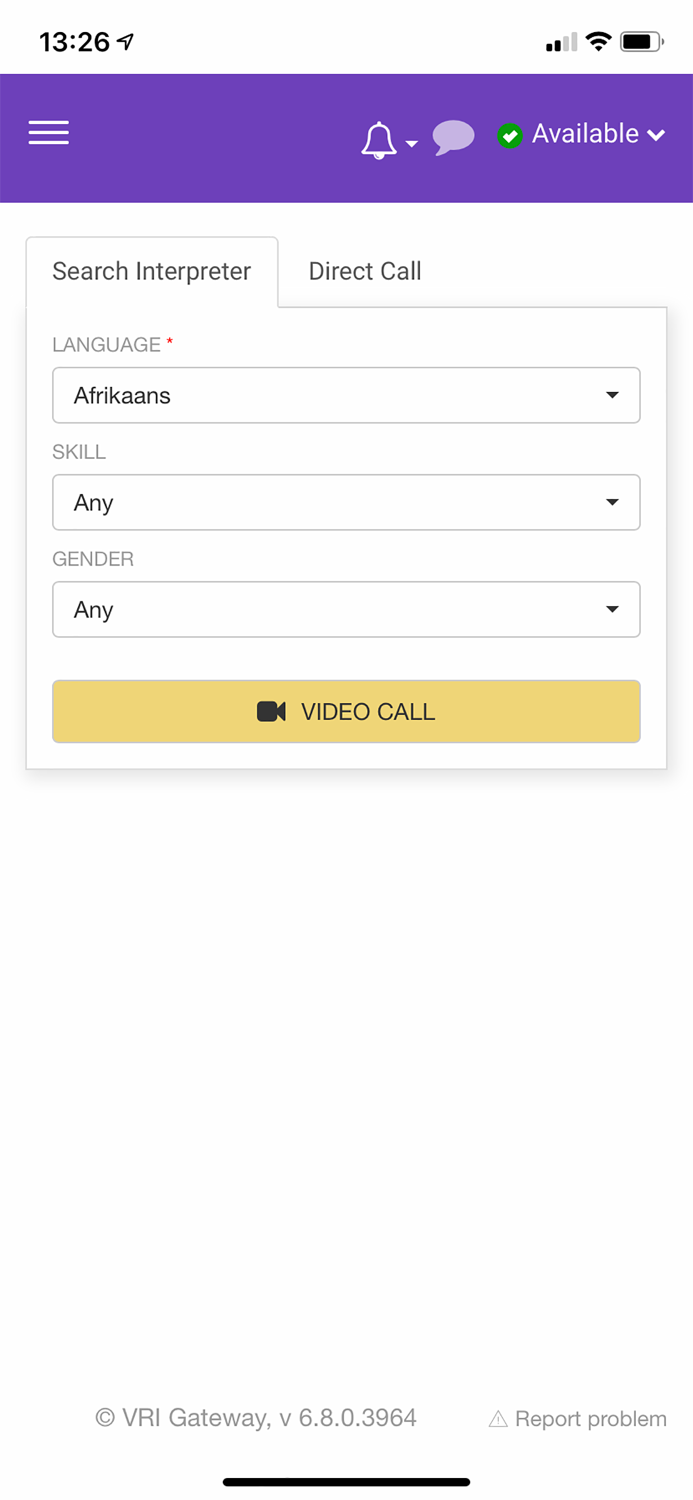Select the Search Interpreter tab
The height and width of the screenshot is (1500, 693).
pos(151,271)
